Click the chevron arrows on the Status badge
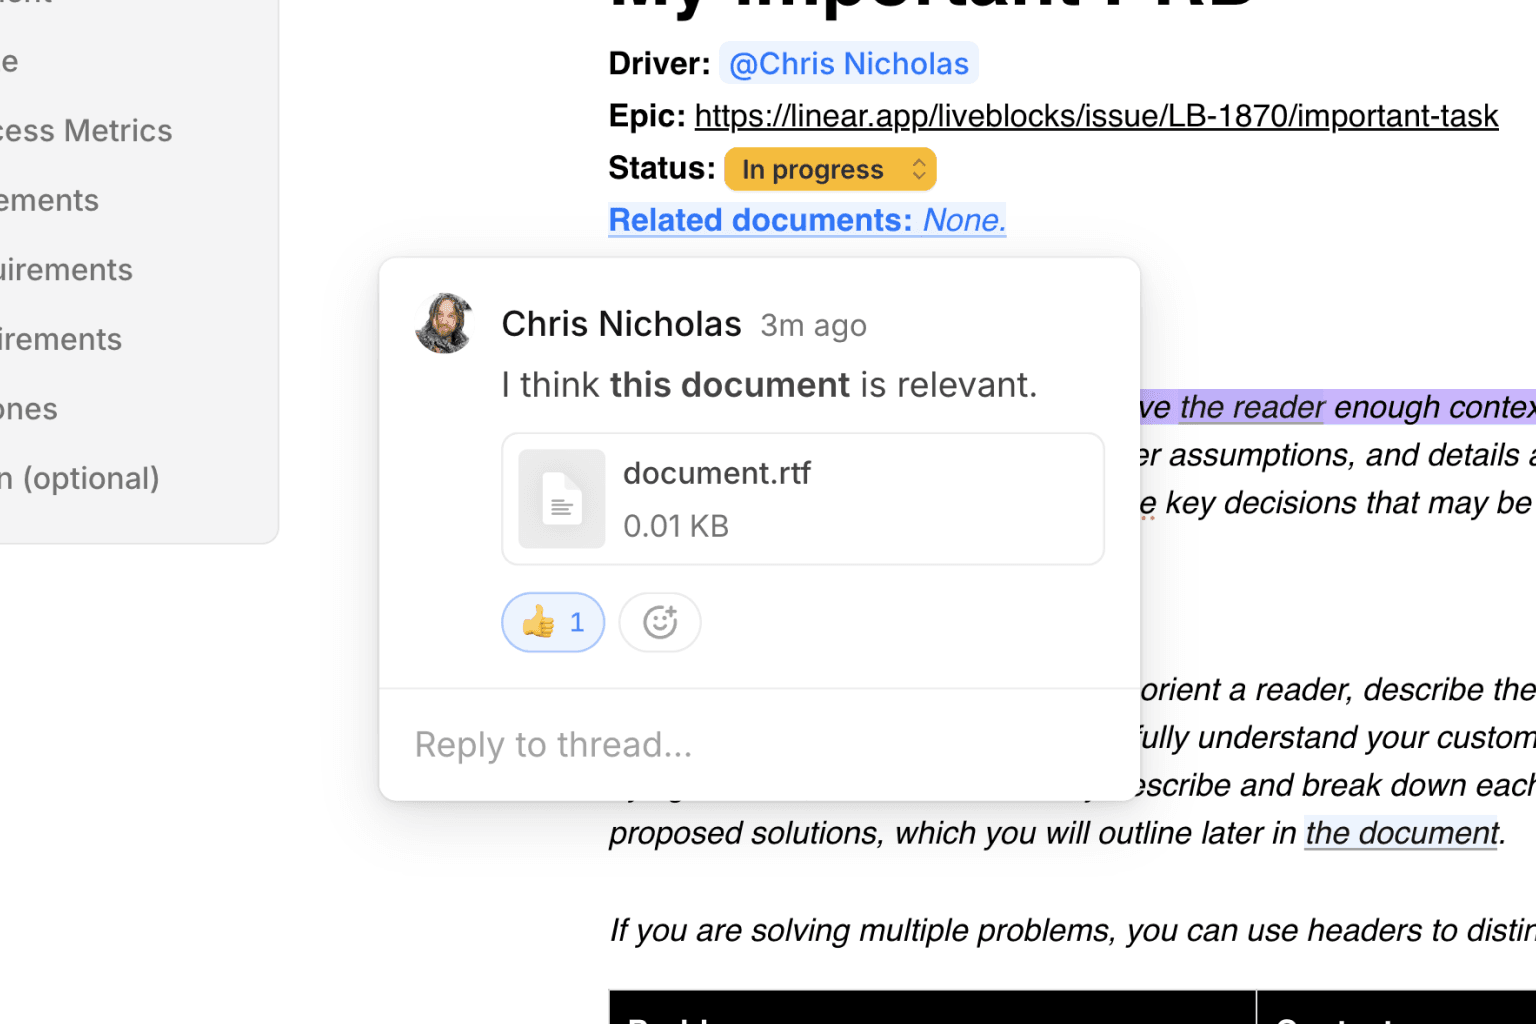Image resolution: width=1536 pixels, height=1024 pixels. tap(916, 169)
